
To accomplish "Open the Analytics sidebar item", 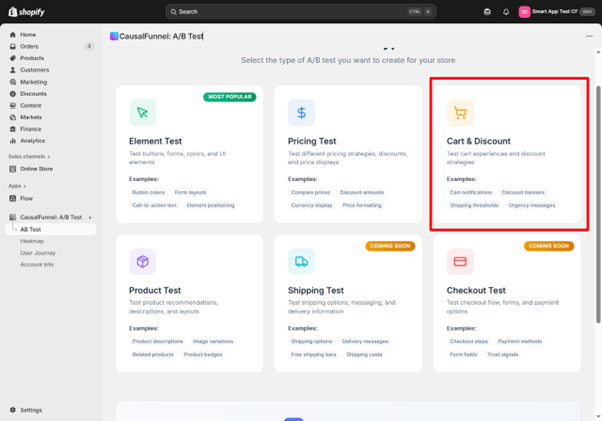I will tap(32, 141).
